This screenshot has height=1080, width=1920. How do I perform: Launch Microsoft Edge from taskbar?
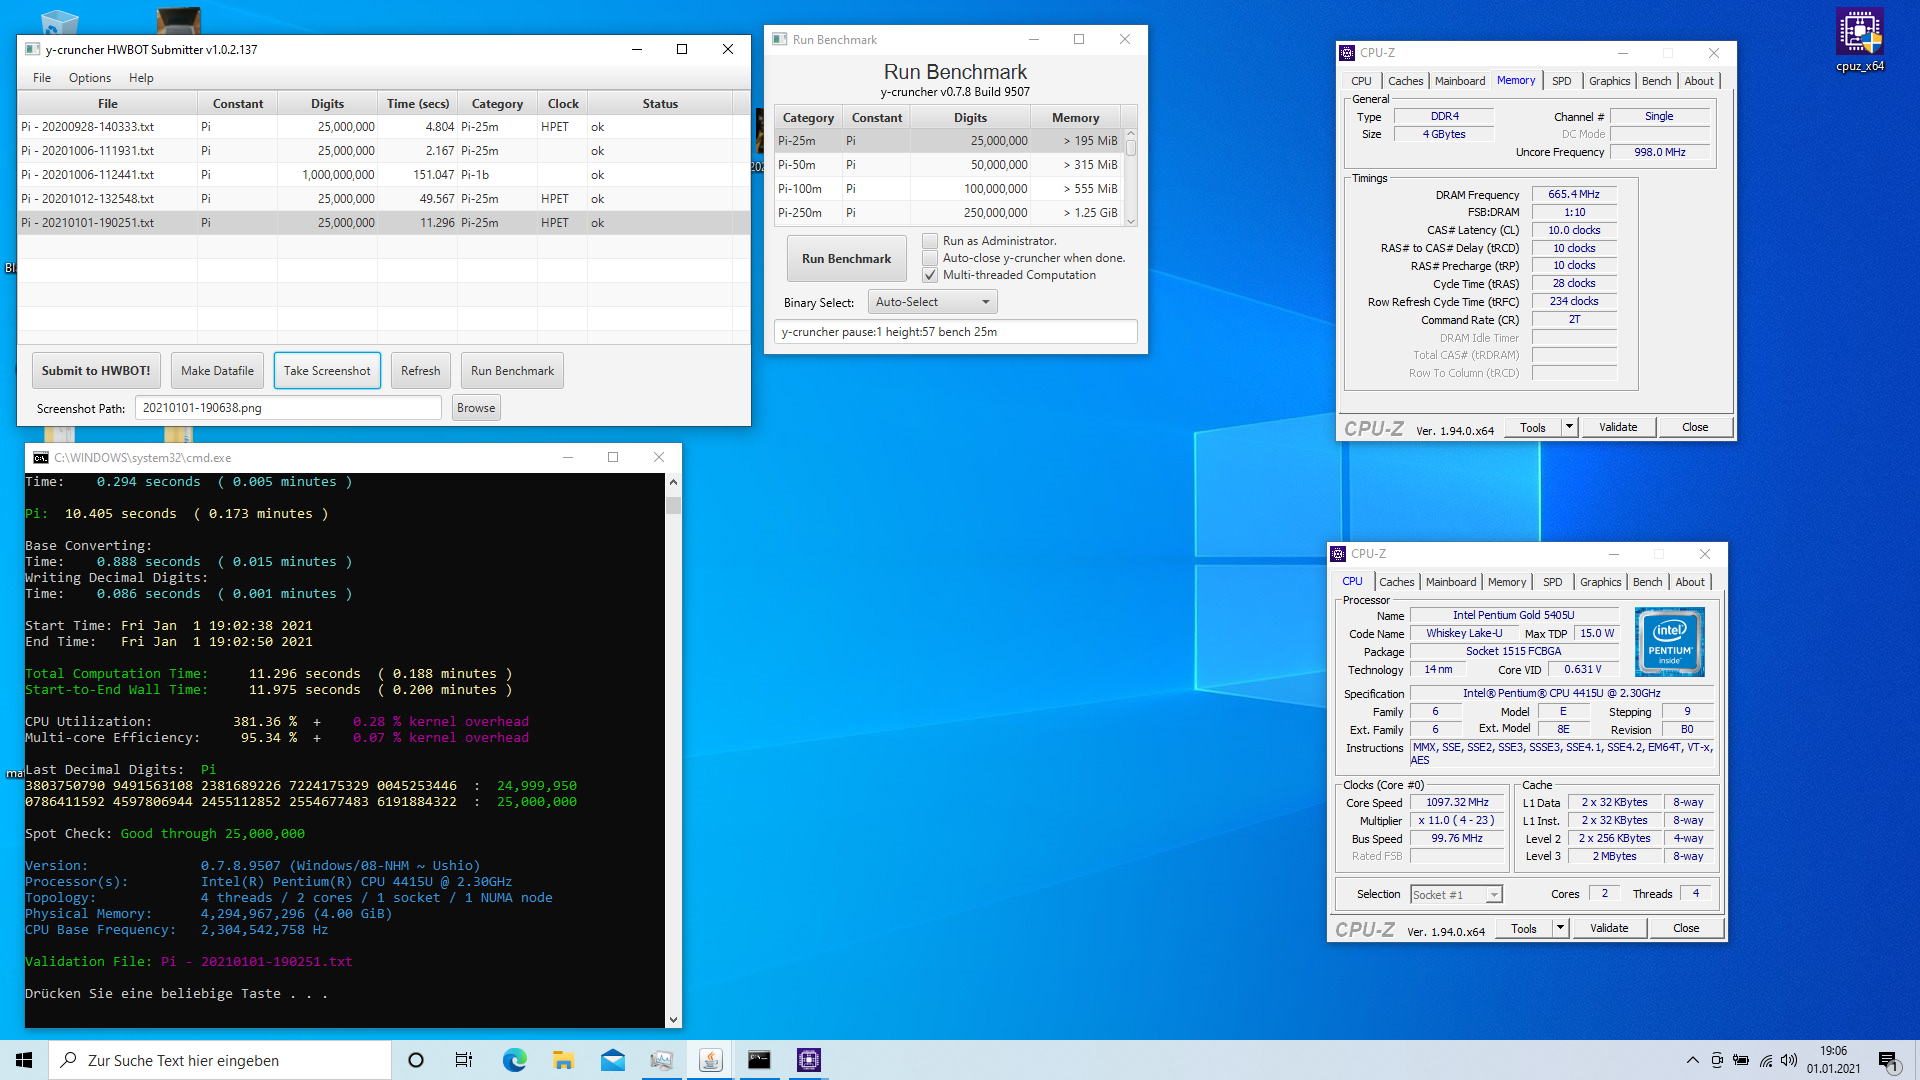point(514,1060)
